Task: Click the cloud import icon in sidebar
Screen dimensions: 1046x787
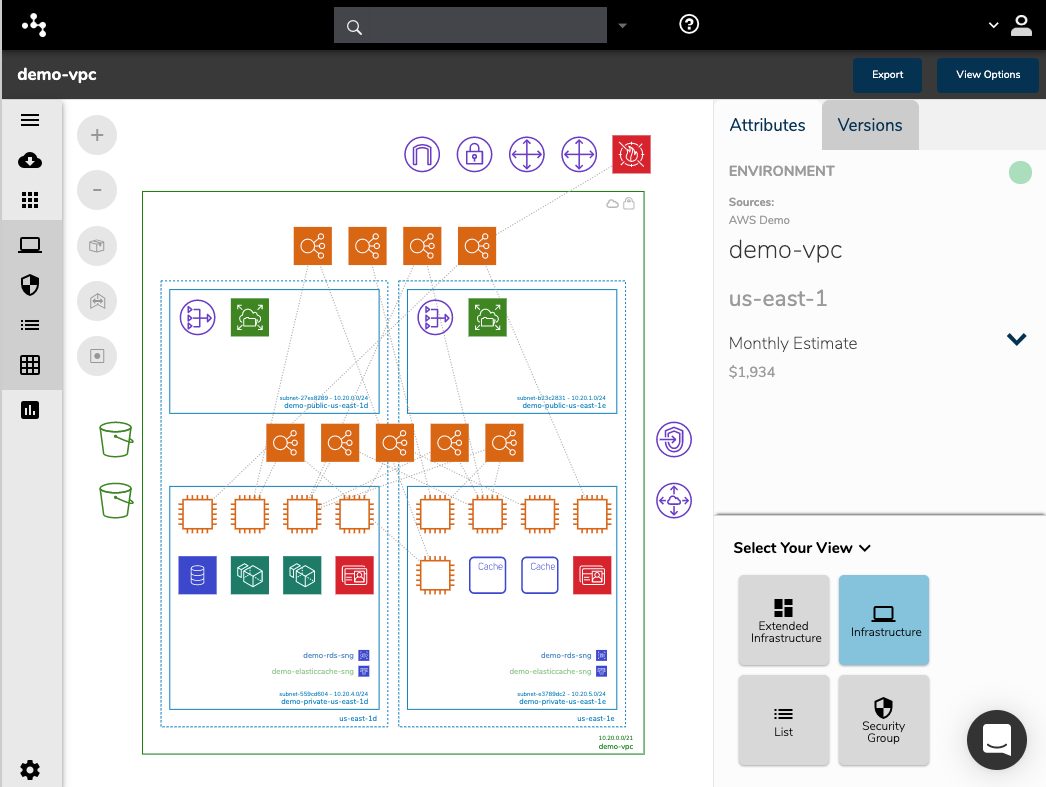Action: tap(30, 160)
